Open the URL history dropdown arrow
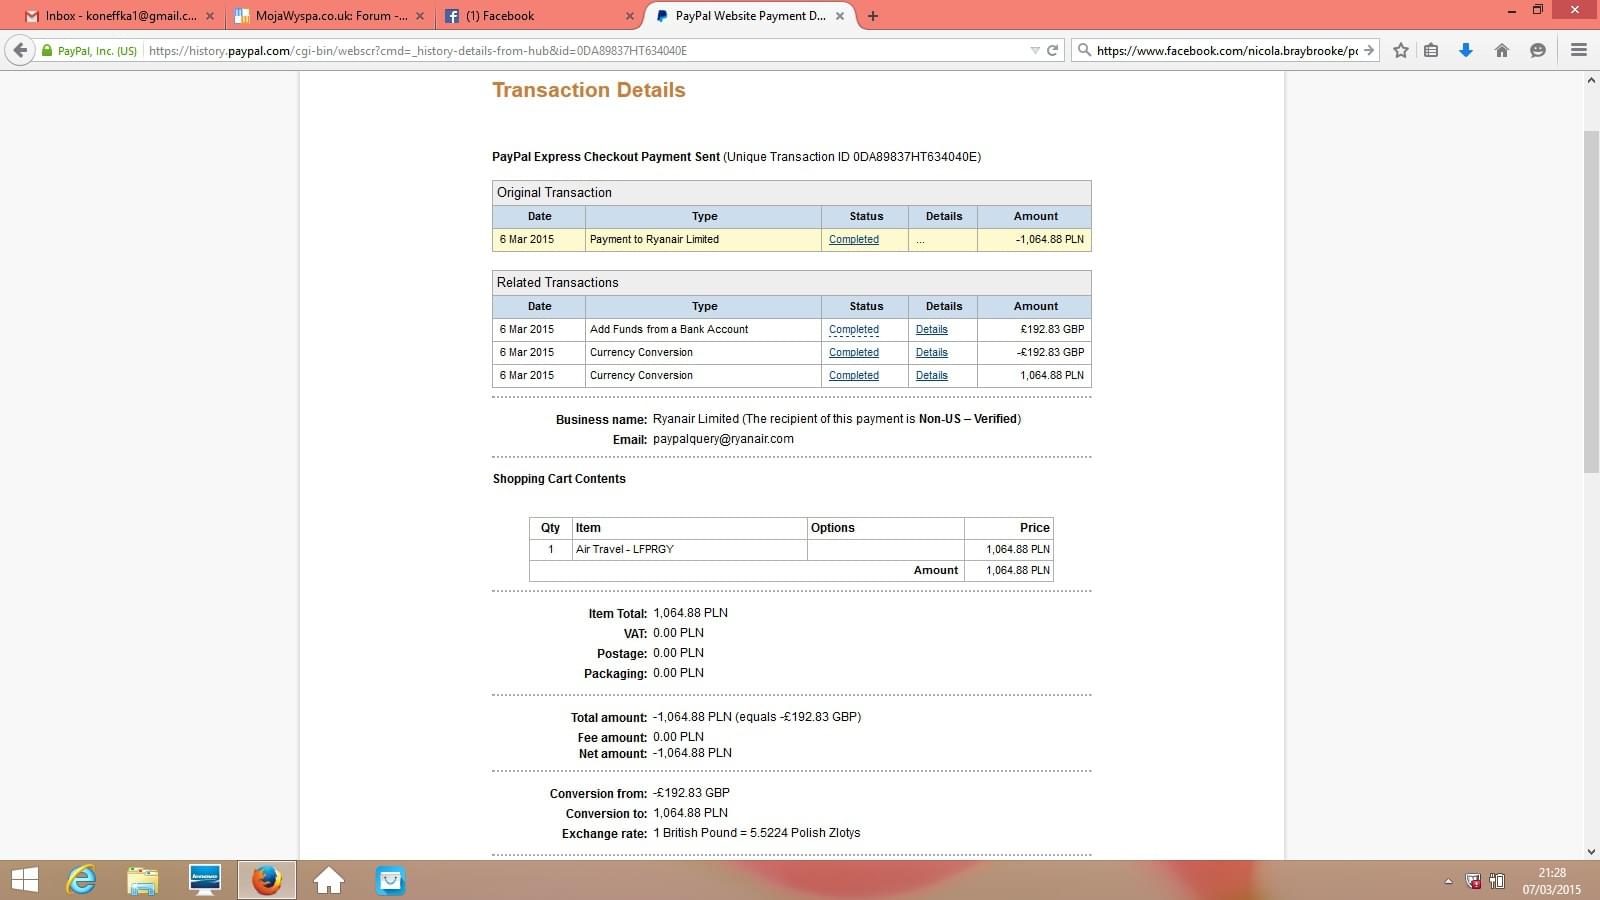1600x900 pixels. (1035, 50)
